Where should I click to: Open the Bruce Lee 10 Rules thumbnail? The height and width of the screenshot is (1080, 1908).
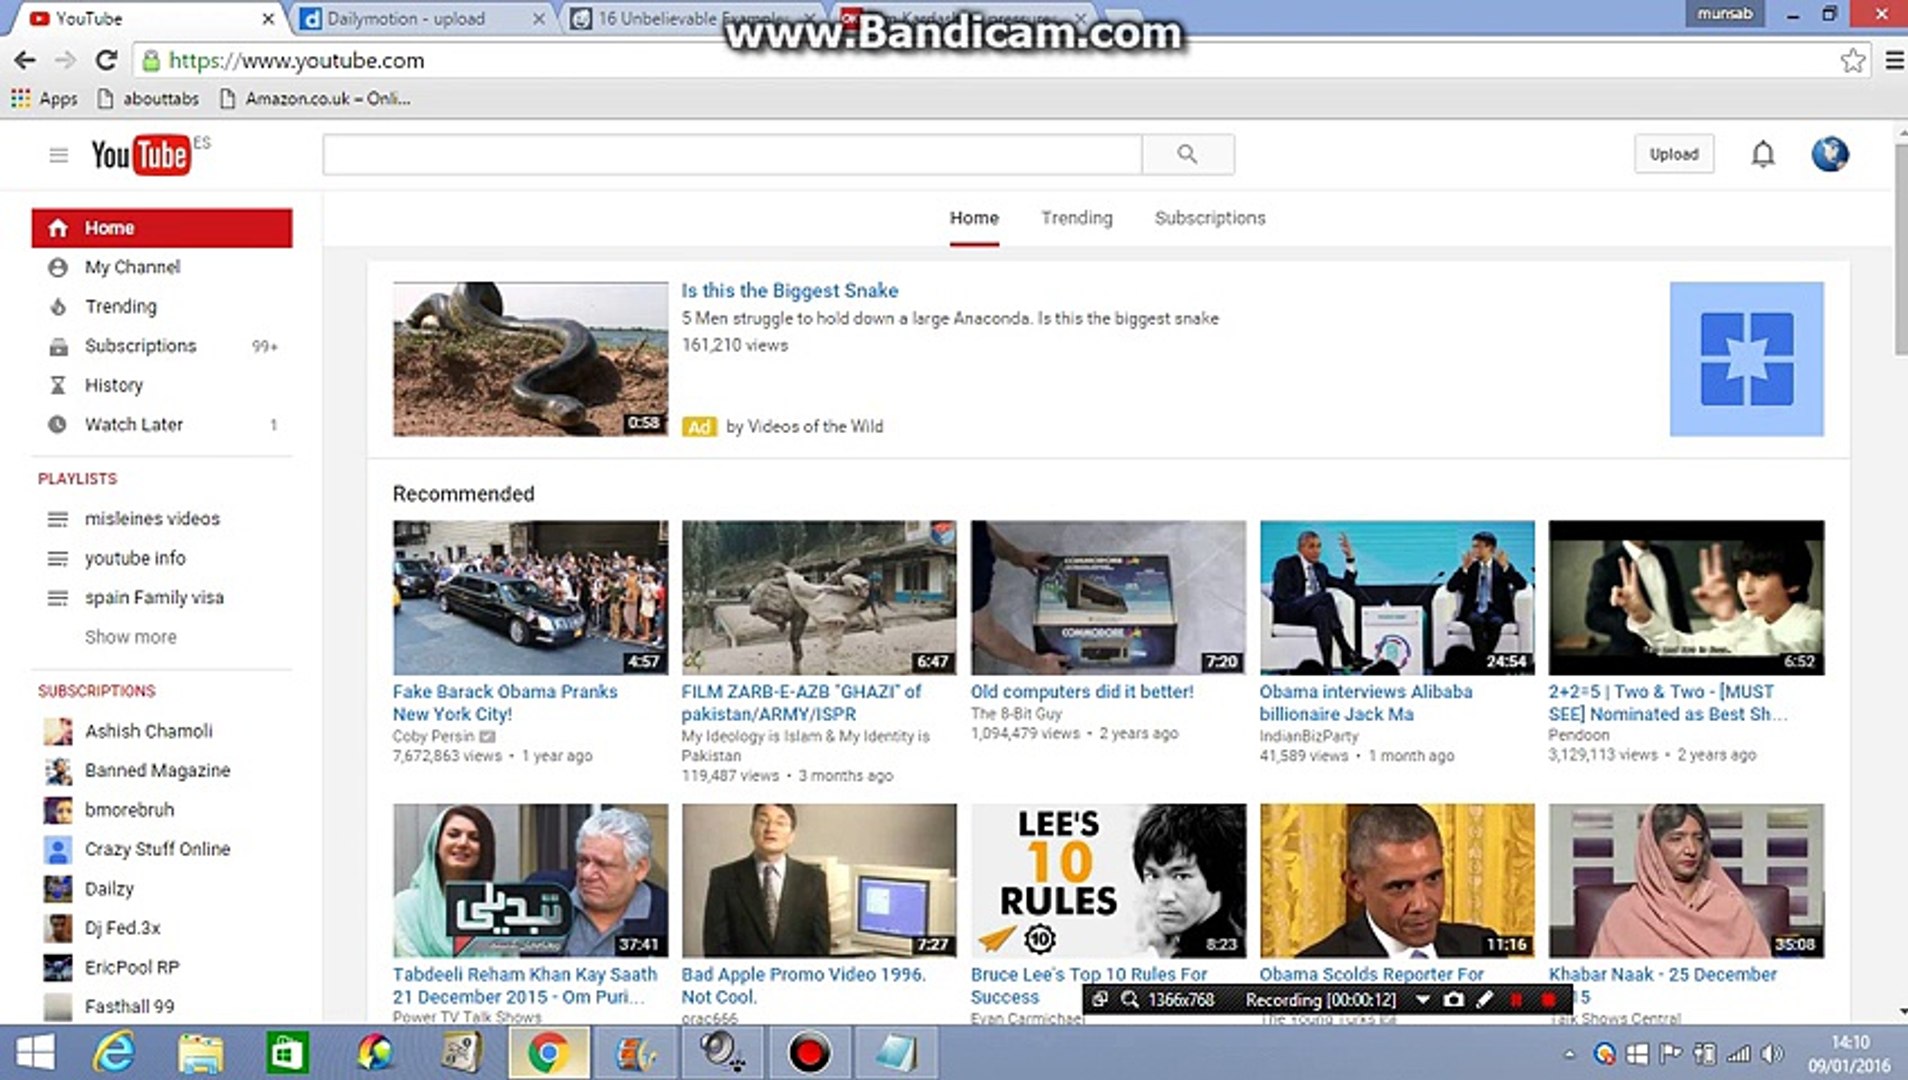[1108, 881]
